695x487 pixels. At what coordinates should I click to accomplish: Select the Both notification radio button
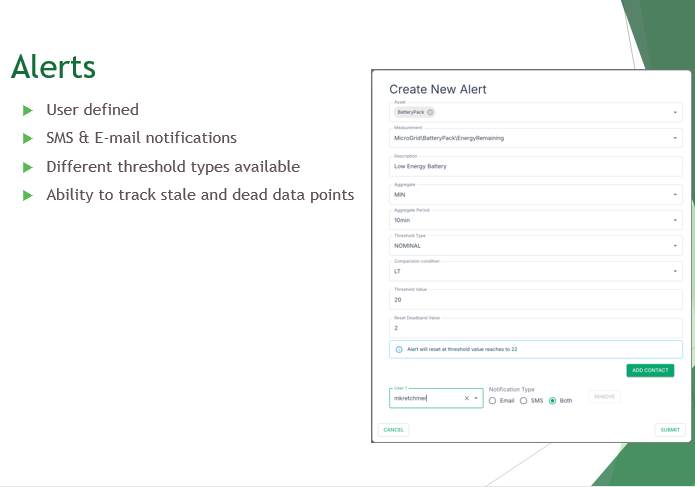point(552,401)
